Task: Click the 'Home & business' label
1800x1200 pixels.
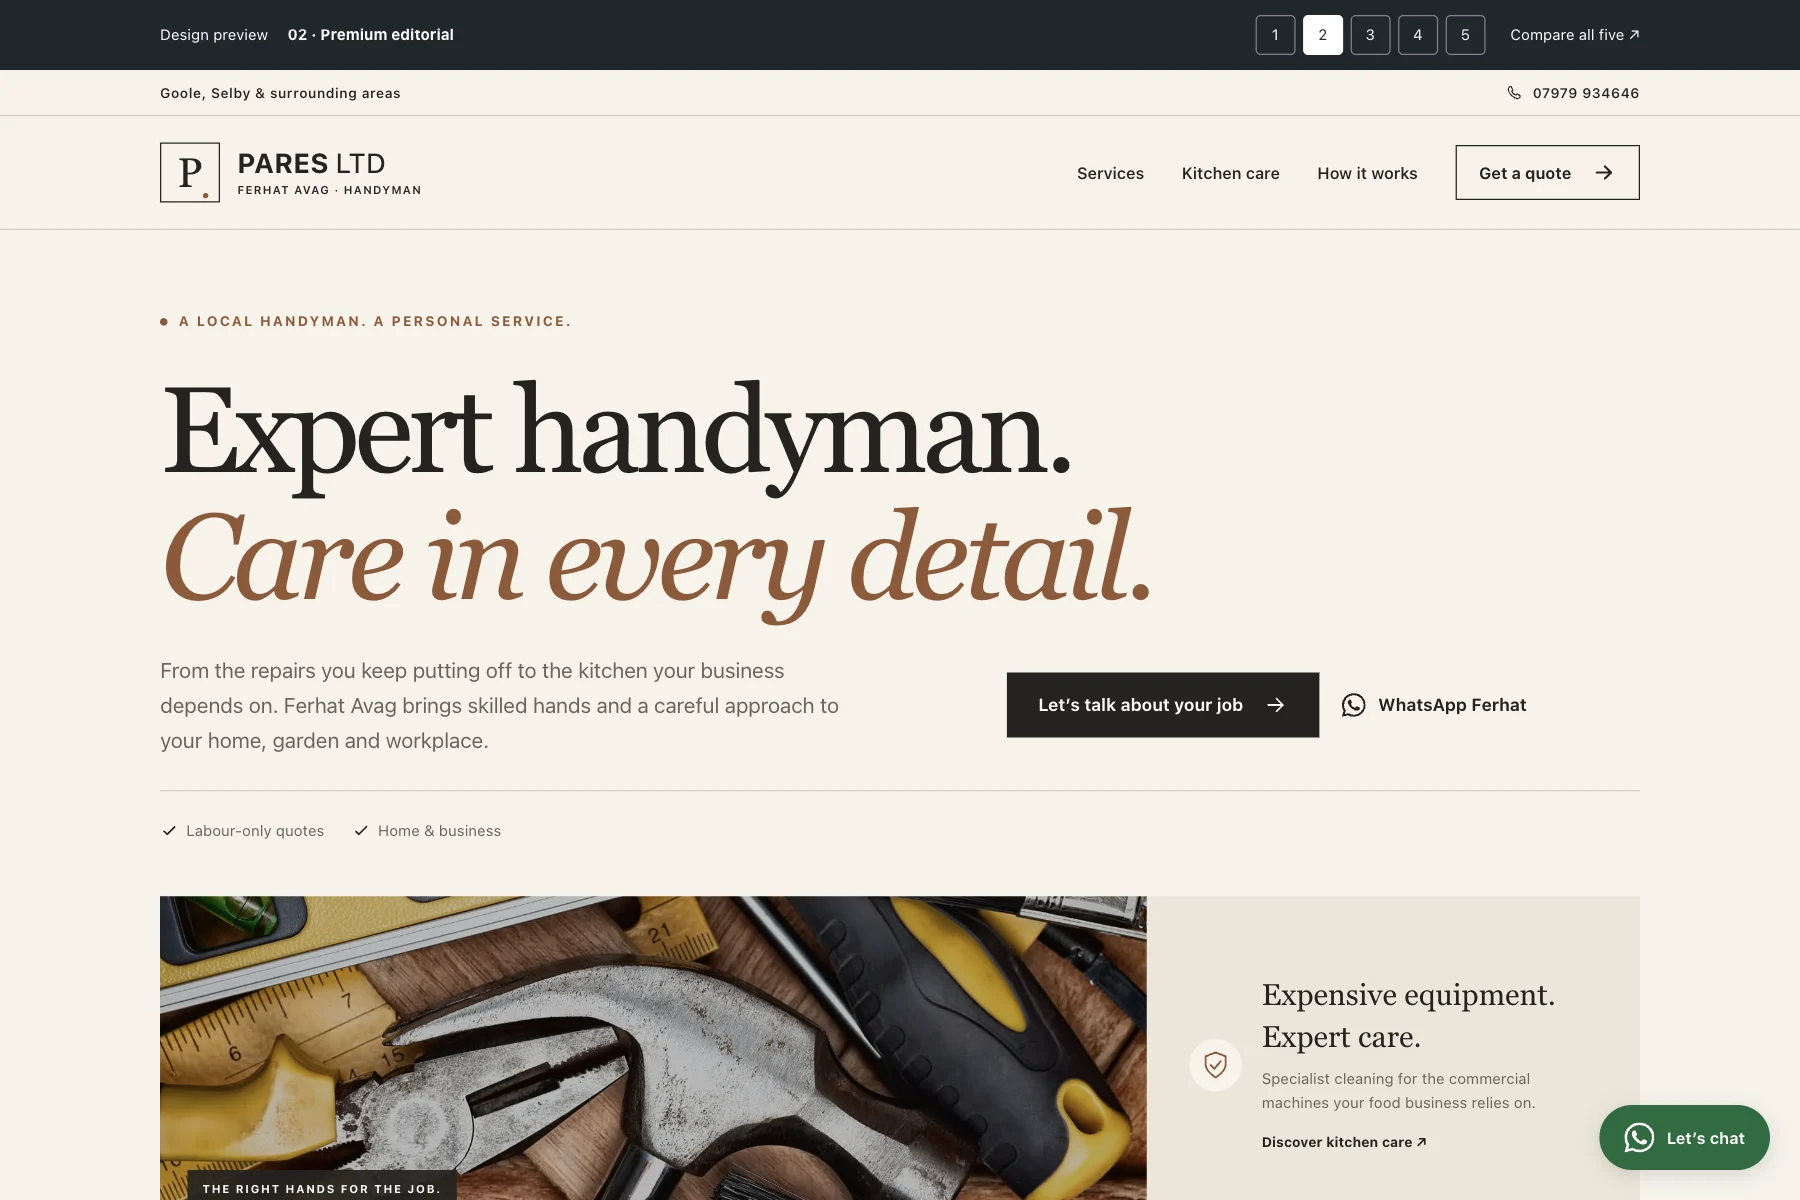Action: coord(439,831)
